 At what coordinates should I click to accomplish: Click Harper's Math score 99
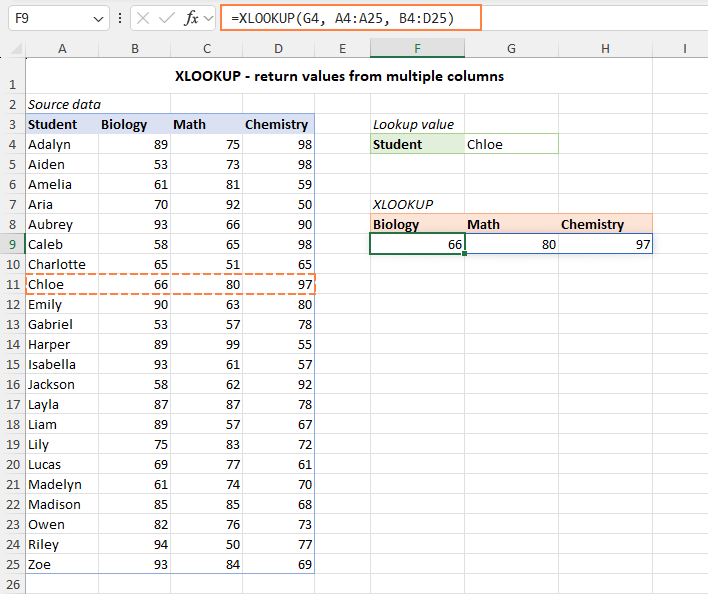tap(206, 344)
